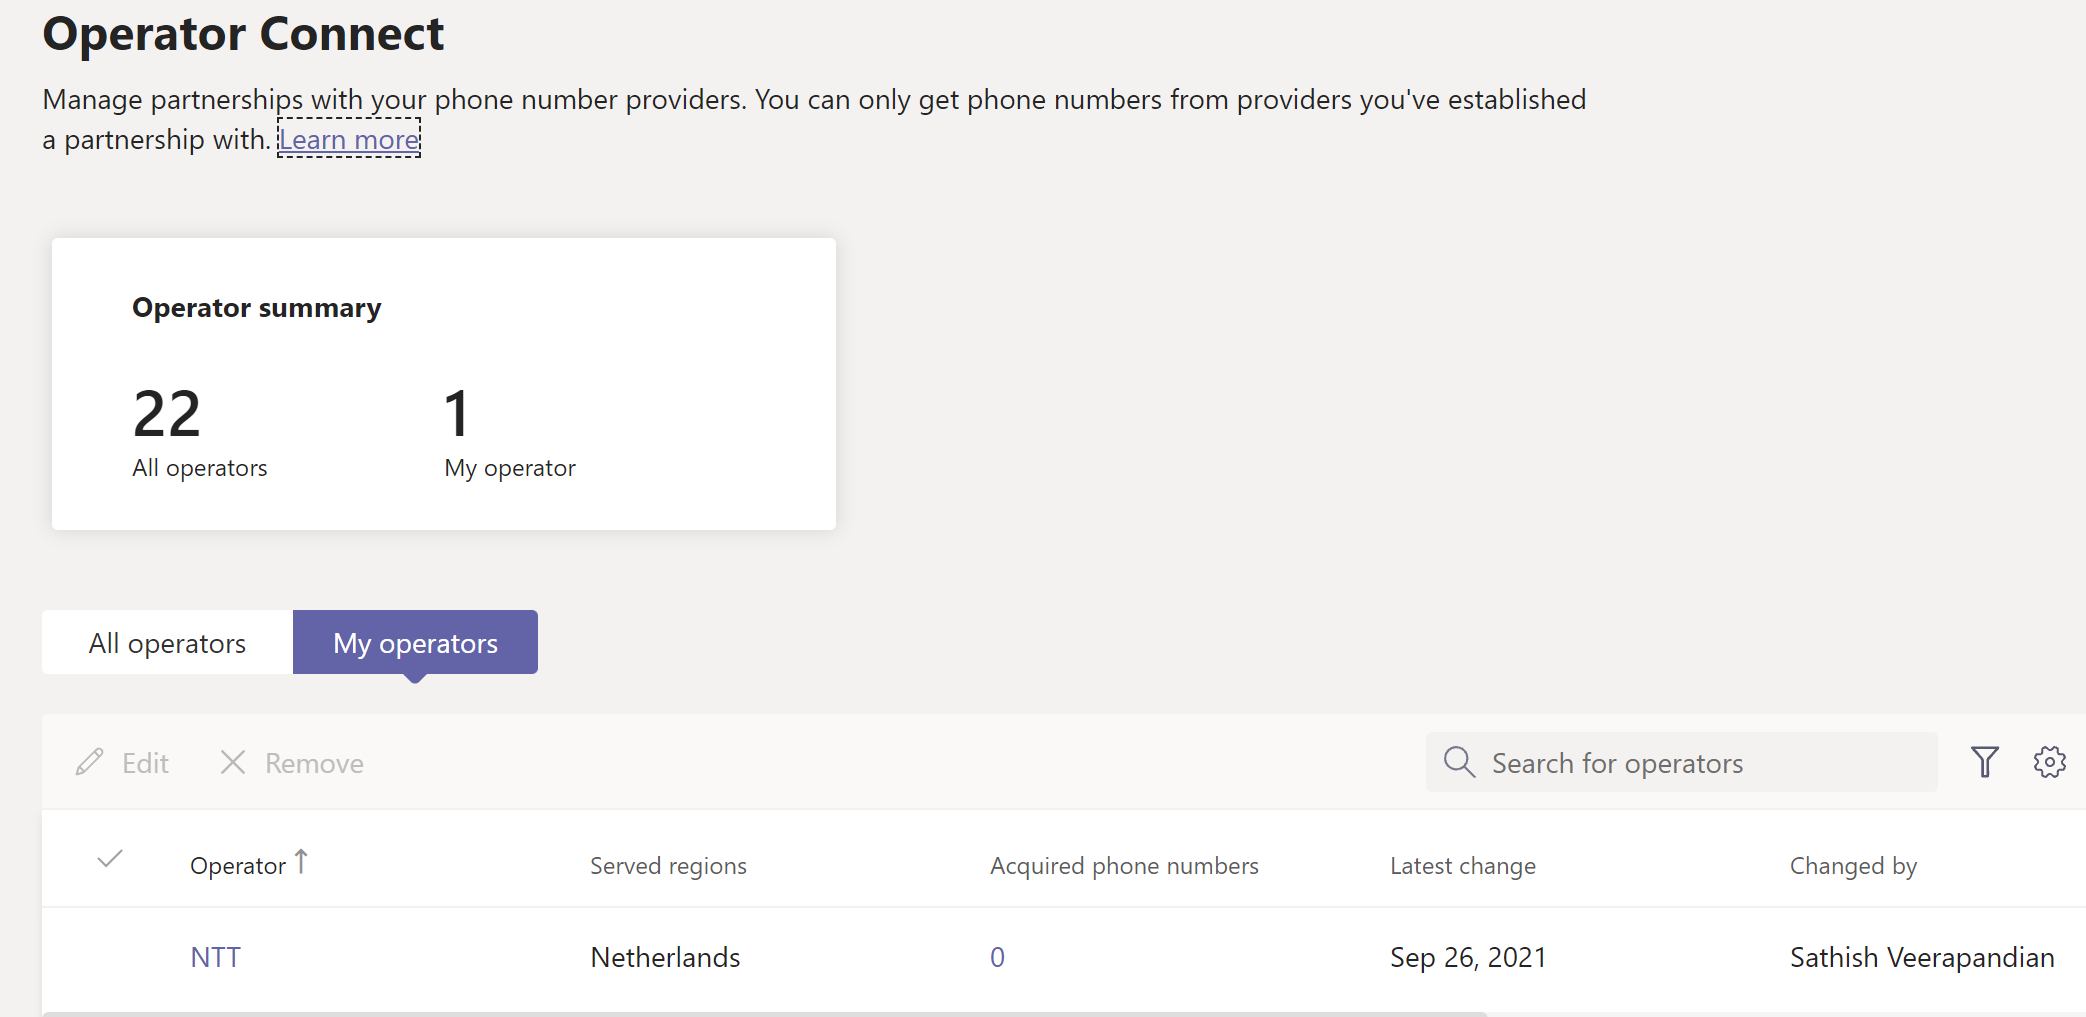Click the filter funnel icon
The image size is (2086, 1017).
coord(1984,762)
